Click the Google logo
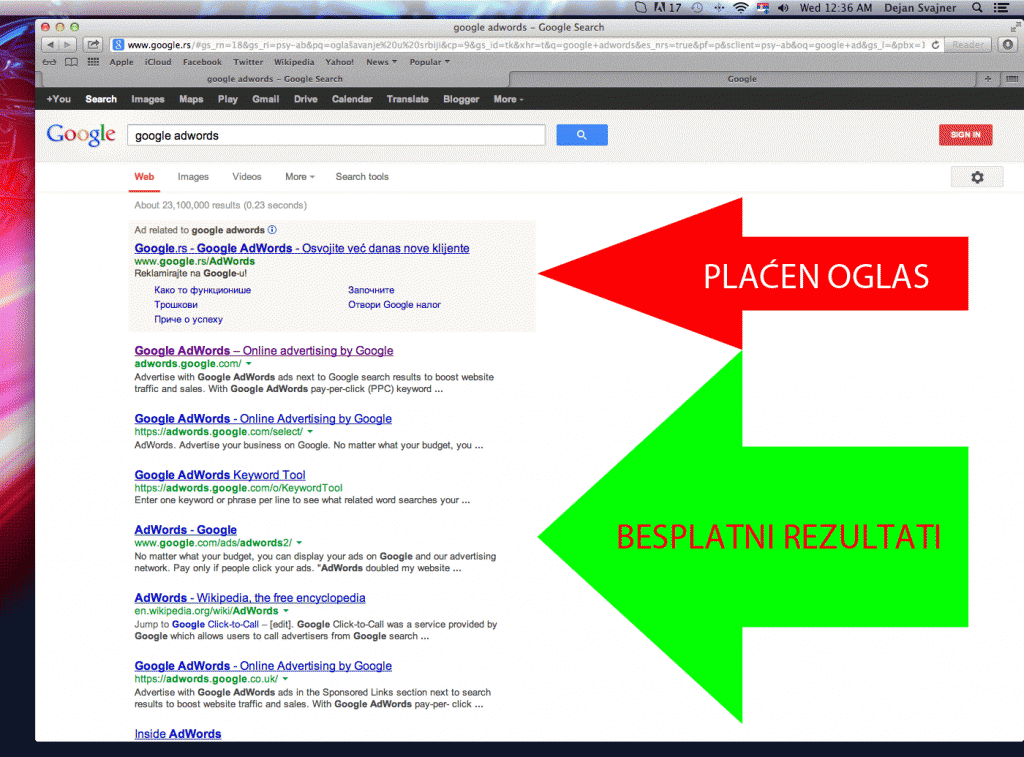 tap(81, 135)
